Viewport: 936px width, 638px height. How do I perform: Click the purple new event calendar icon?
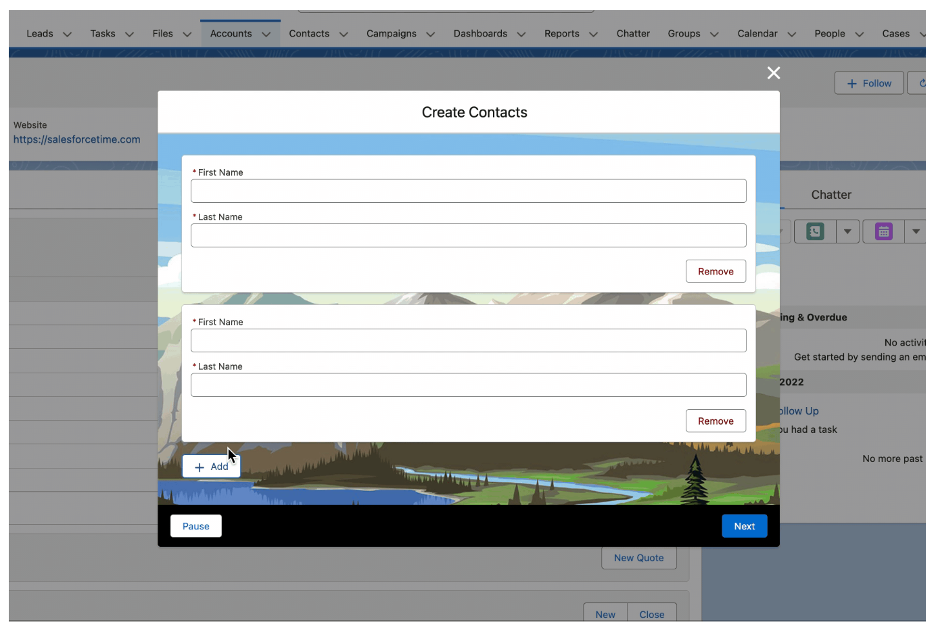tap(883, 232)
